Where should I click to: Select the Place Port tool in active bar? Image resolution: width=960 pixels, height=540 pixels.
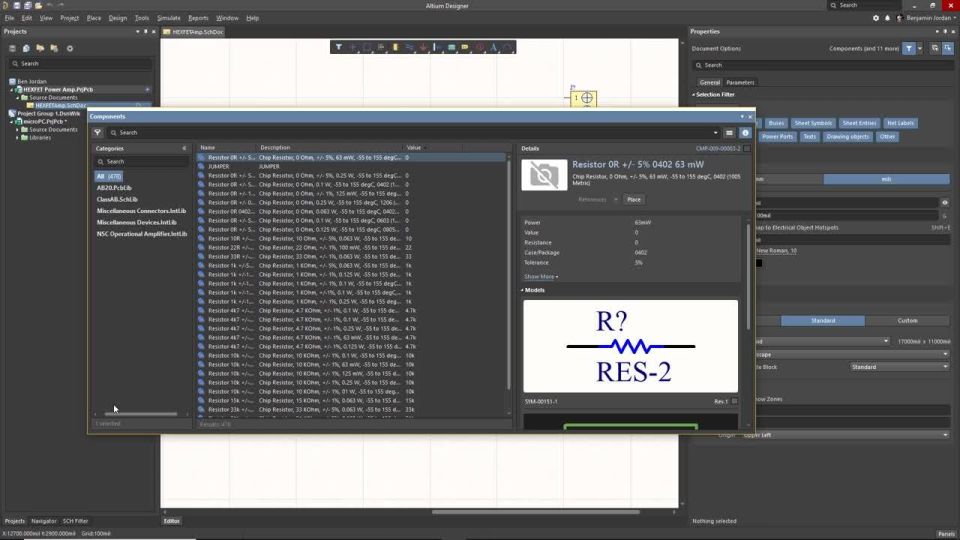(x=465, y=47)
